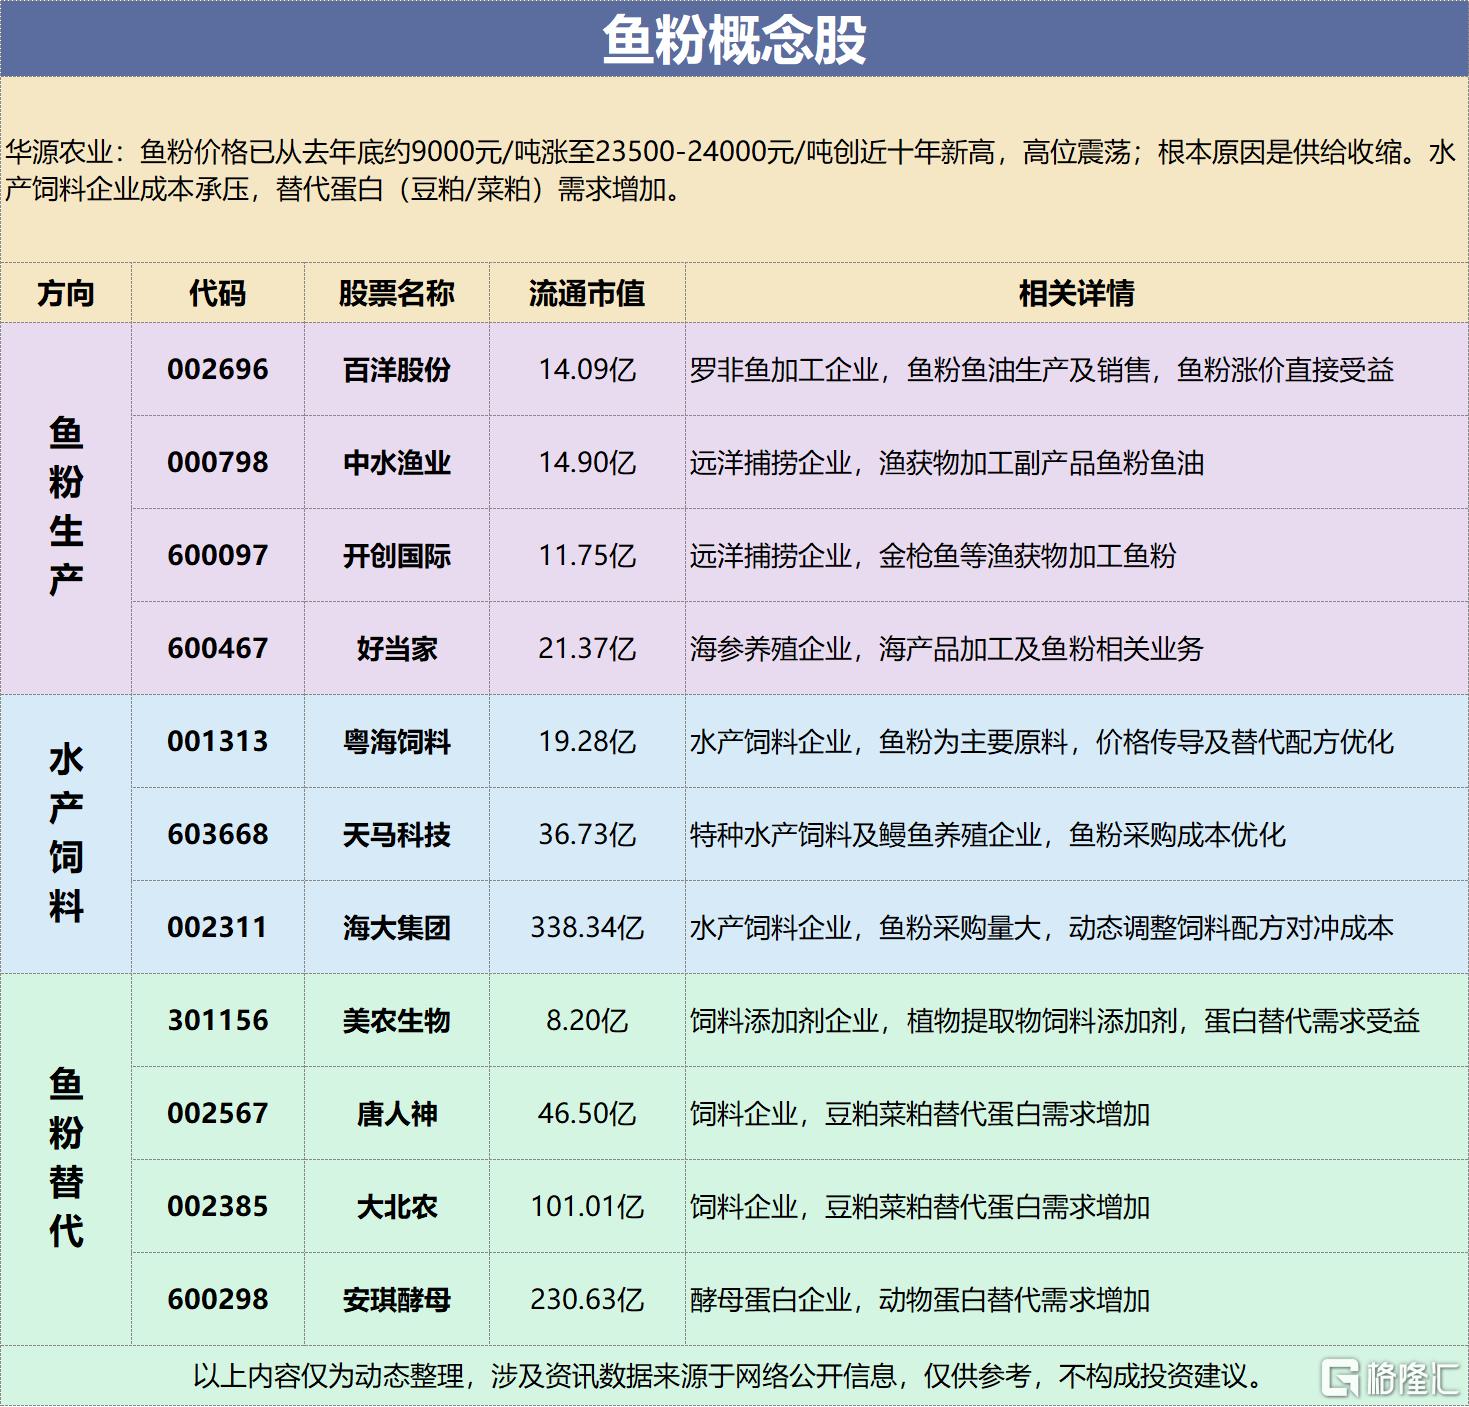
Task: Click the 华源农业 intro paragraph
Action: pos(731,170)
